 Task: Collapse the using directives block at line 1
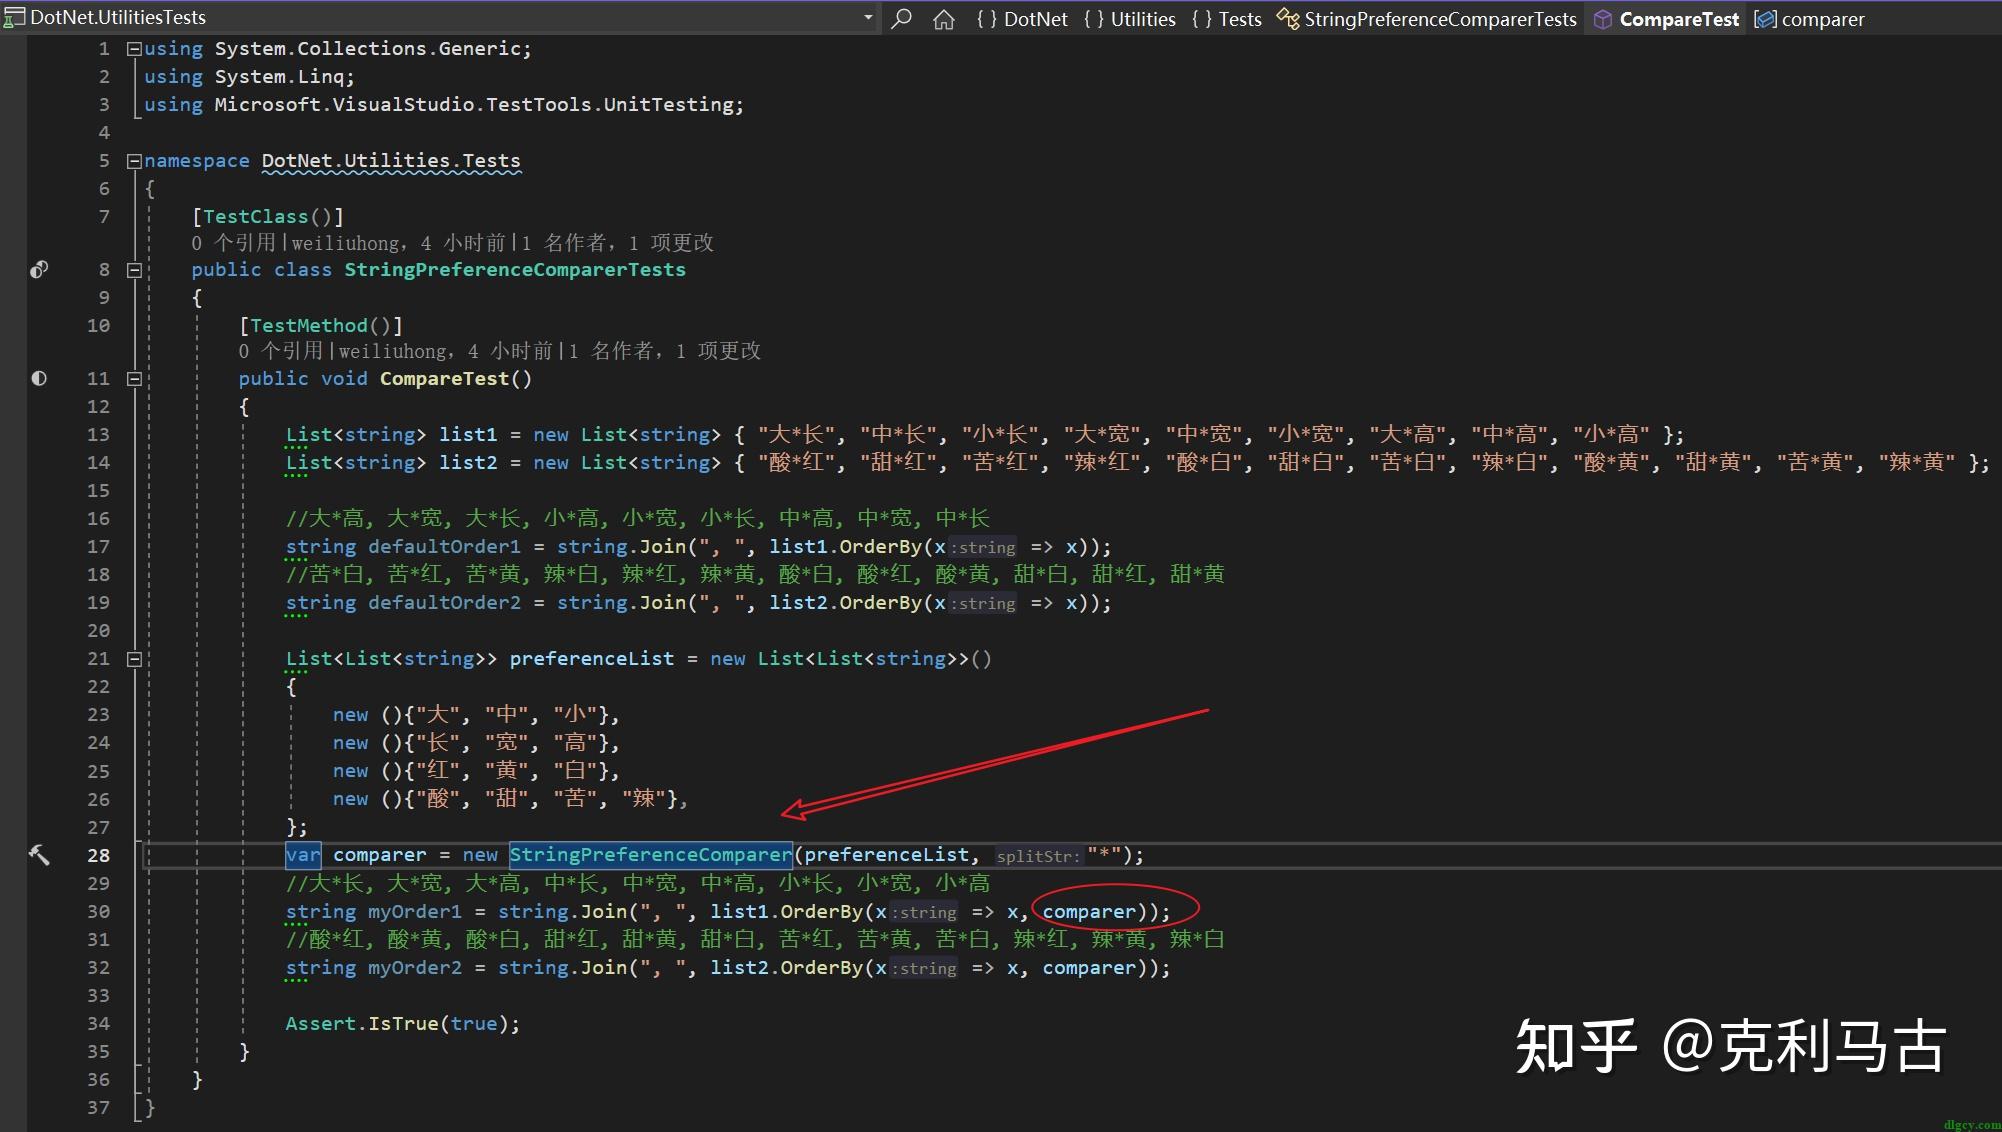pyautogui.click(x=134, y=48)
